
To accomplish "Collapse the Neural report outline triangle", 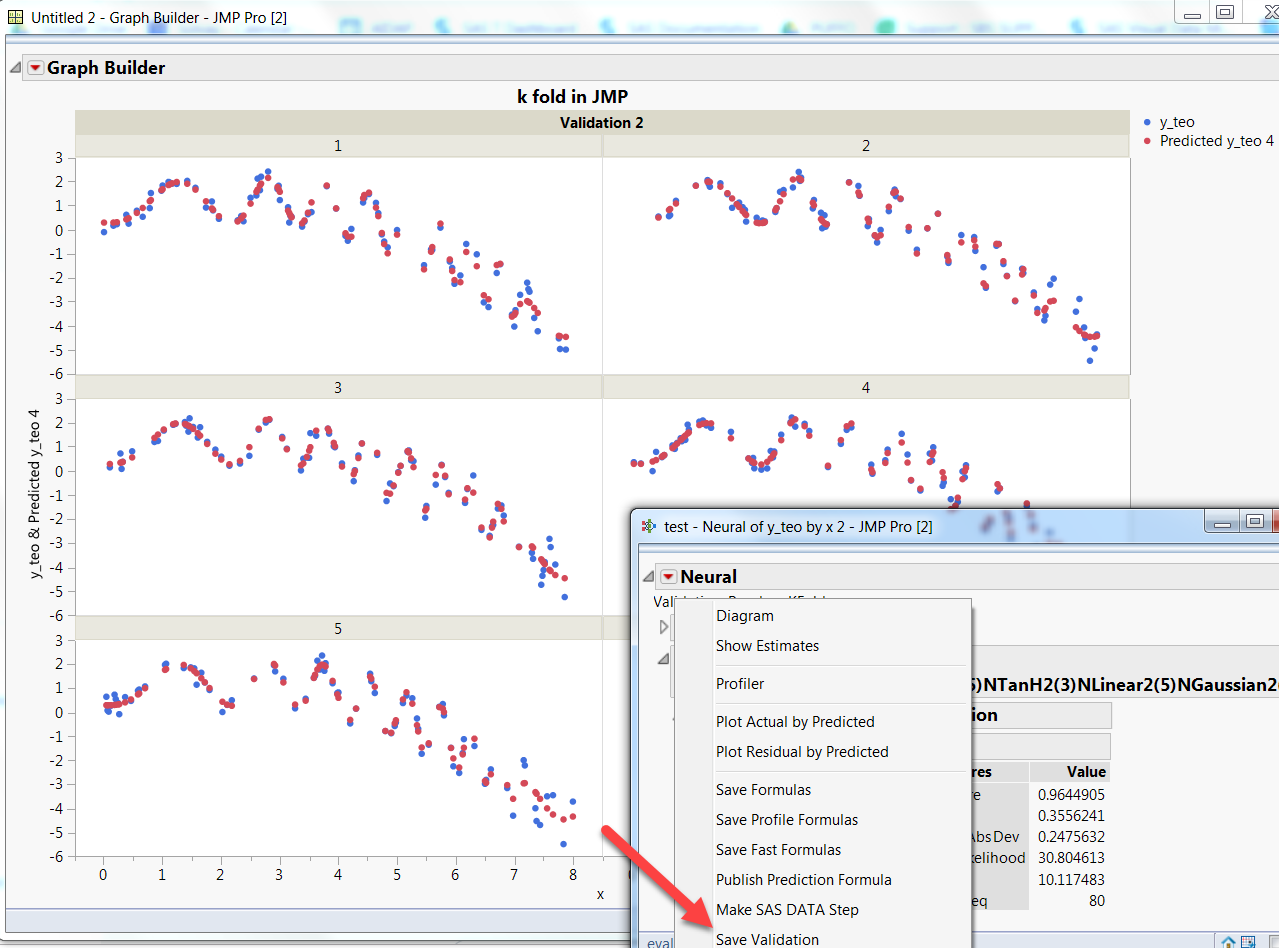I will click(x=648, y=575).
